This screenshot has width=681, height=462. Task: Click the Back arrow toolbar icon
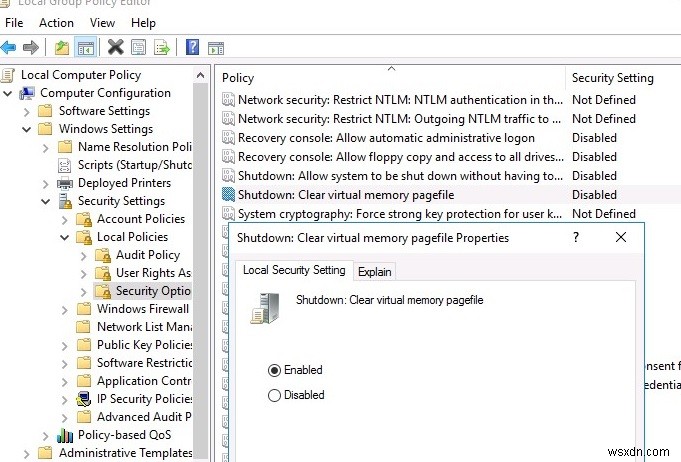point(8,47)
